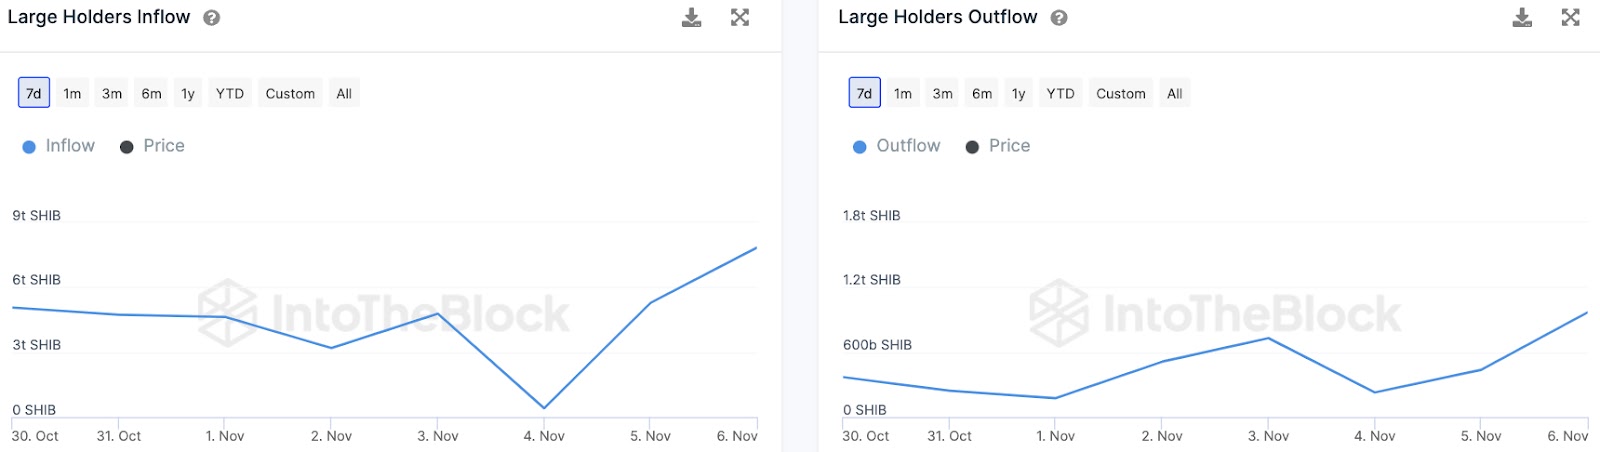Open Custom date range for Outflow chart
The height and width of the screenshot is (452, 1600).
(x=1121, y=93)
